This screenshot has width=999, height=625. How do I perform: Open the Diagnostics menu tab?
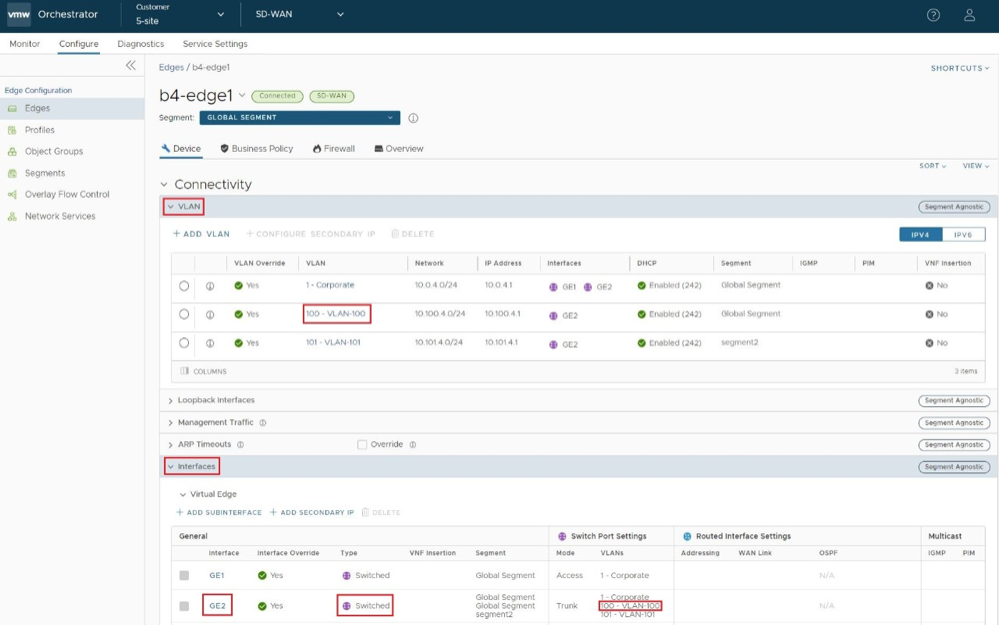140,44
